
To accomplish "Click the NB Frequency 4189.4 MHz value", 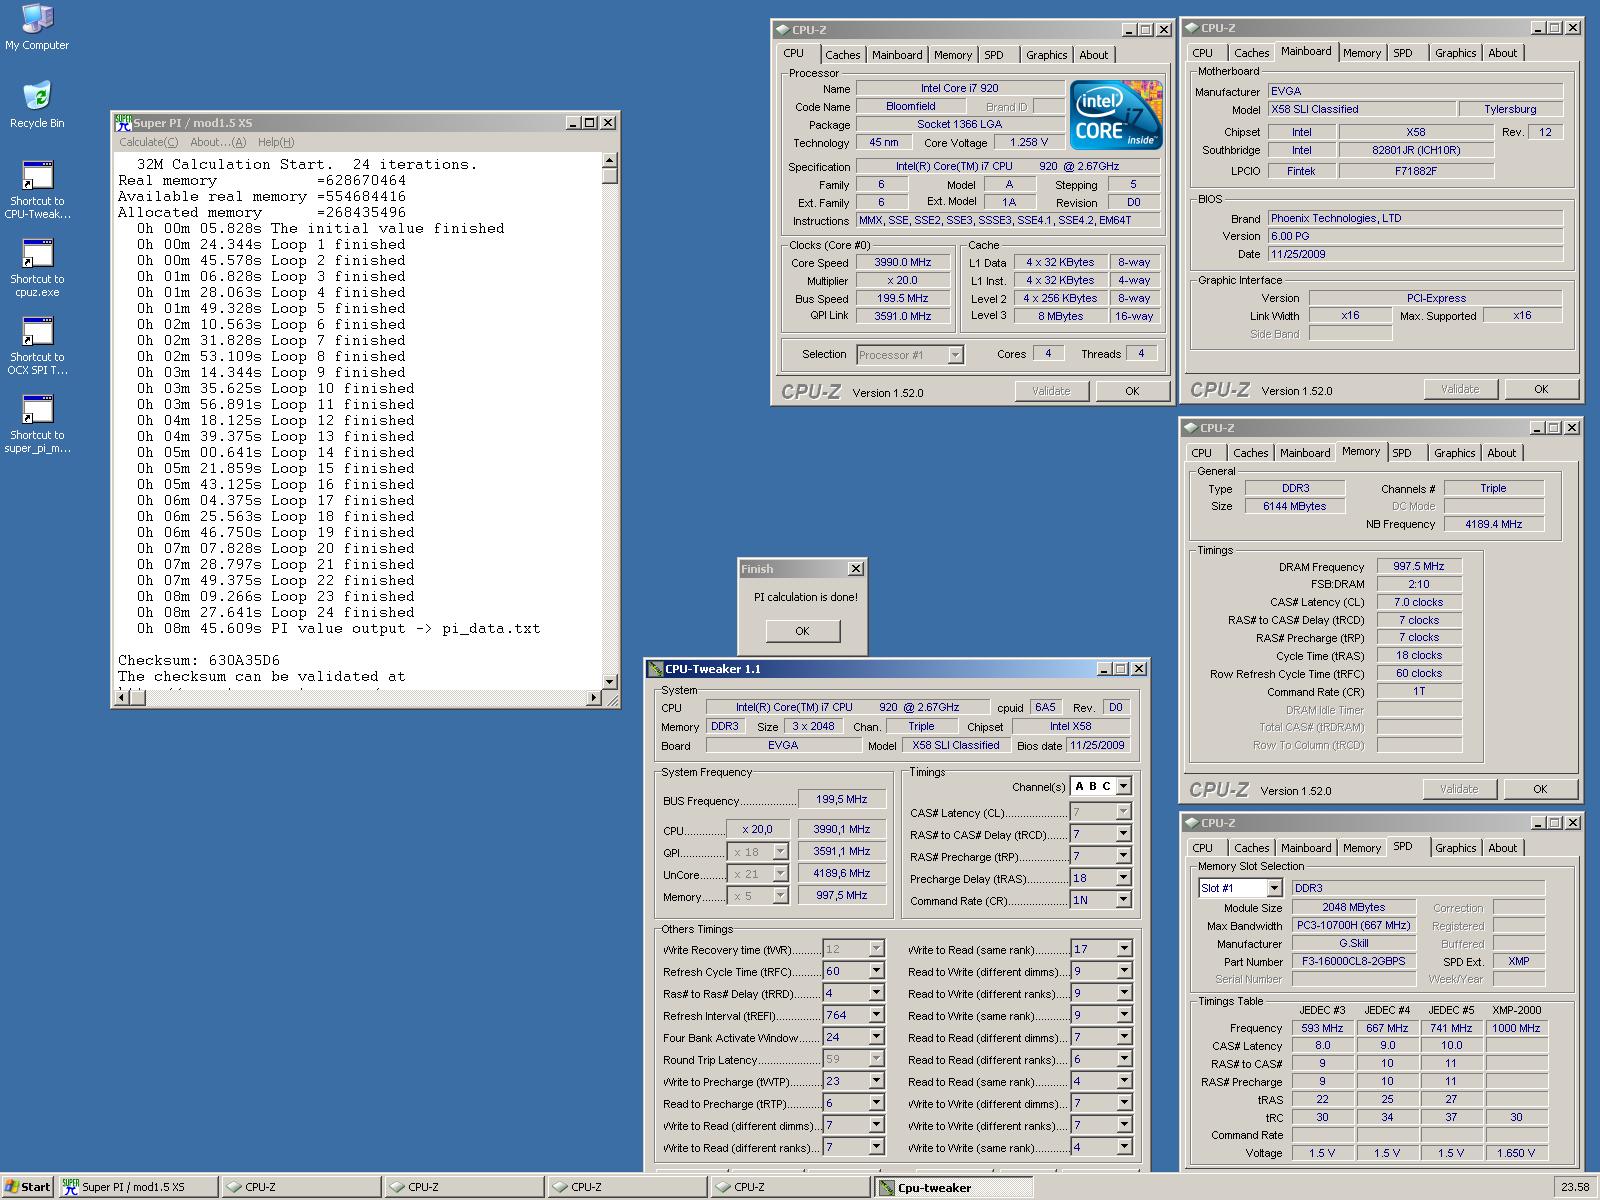I will click(x=1493, y=524).
